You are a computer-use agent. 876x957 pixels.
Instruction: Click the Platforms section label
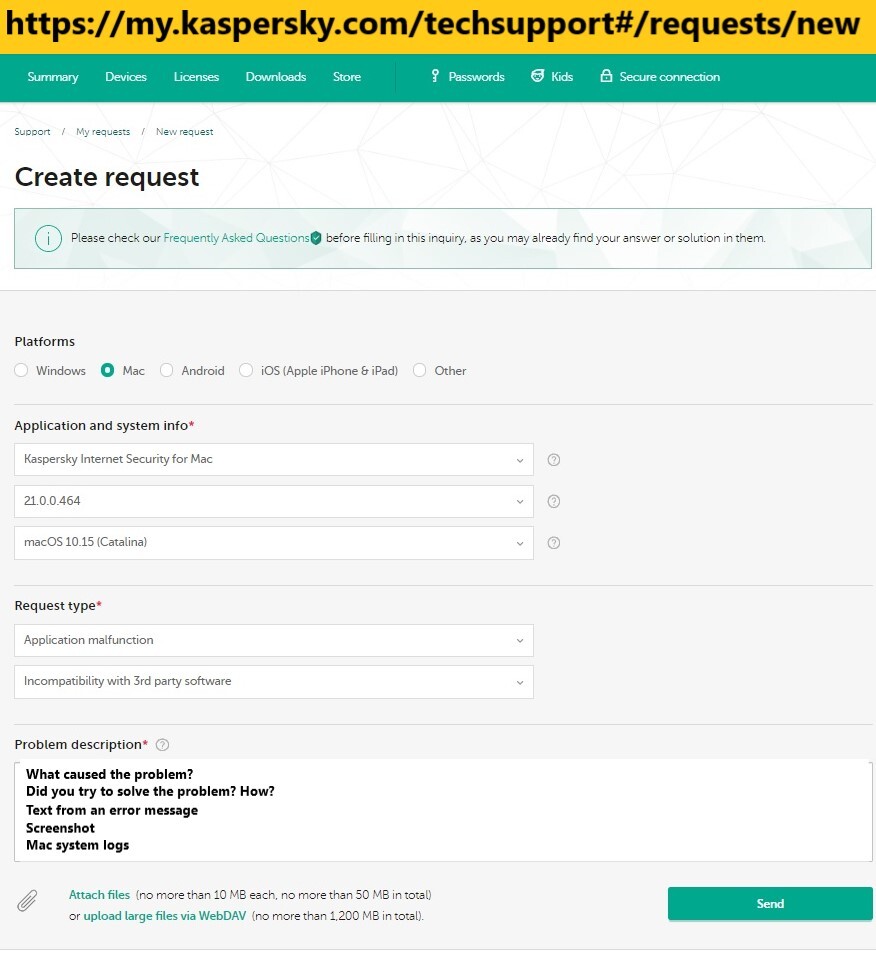click(x=45, y=342)
